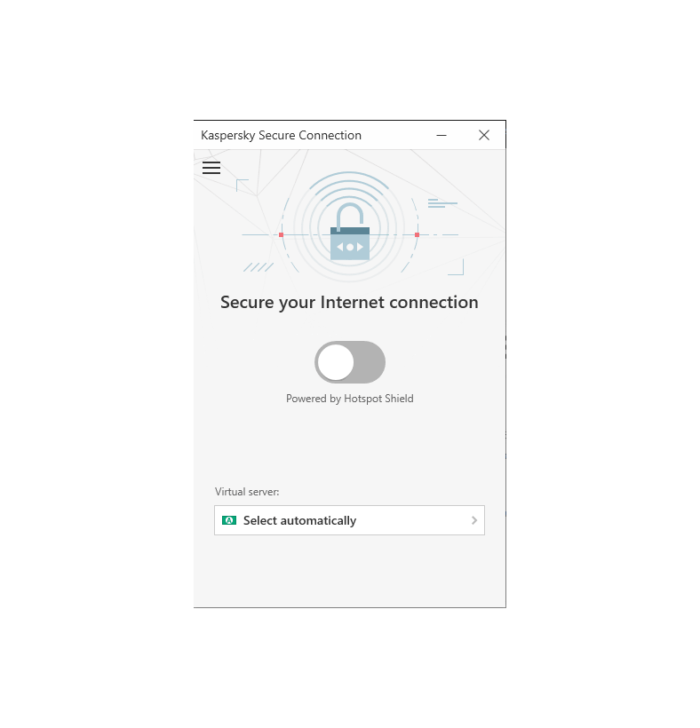
Task: Click the left red dot beside the padlock
Action: [281, 235]
